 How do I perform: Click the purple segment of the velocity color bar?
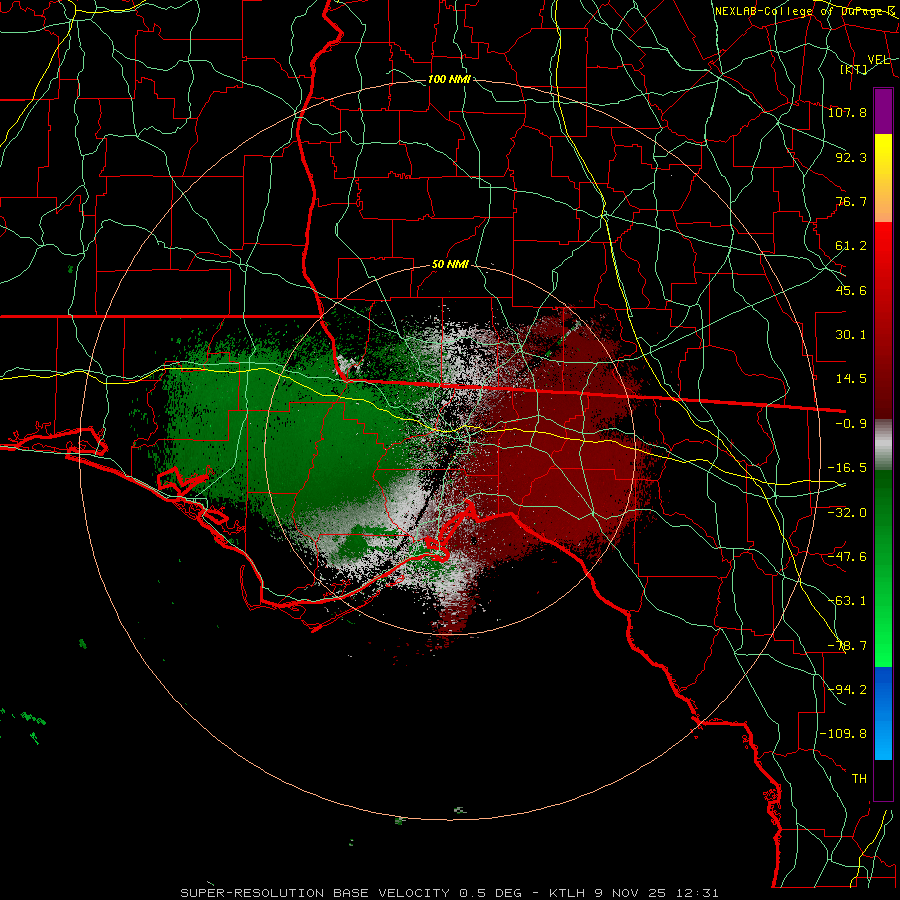(x=883, y=111)
